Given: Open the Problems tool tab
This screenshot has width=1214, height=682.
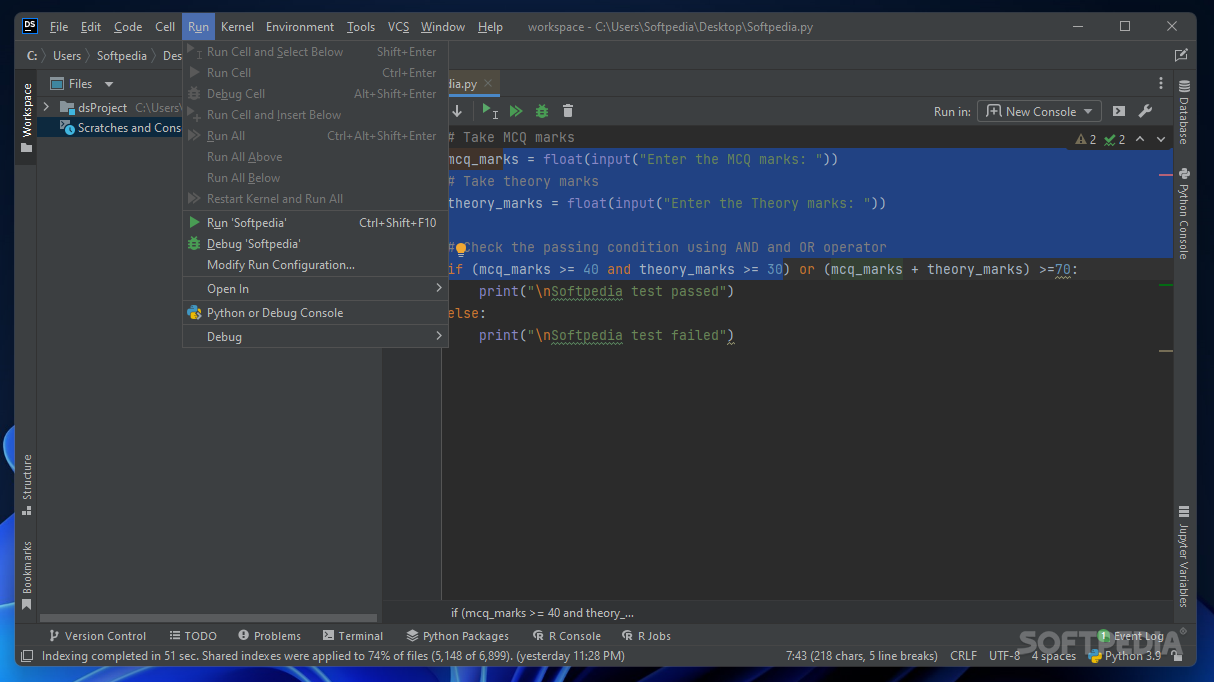Looking at the screenshot, I should [x=270, y=636].
